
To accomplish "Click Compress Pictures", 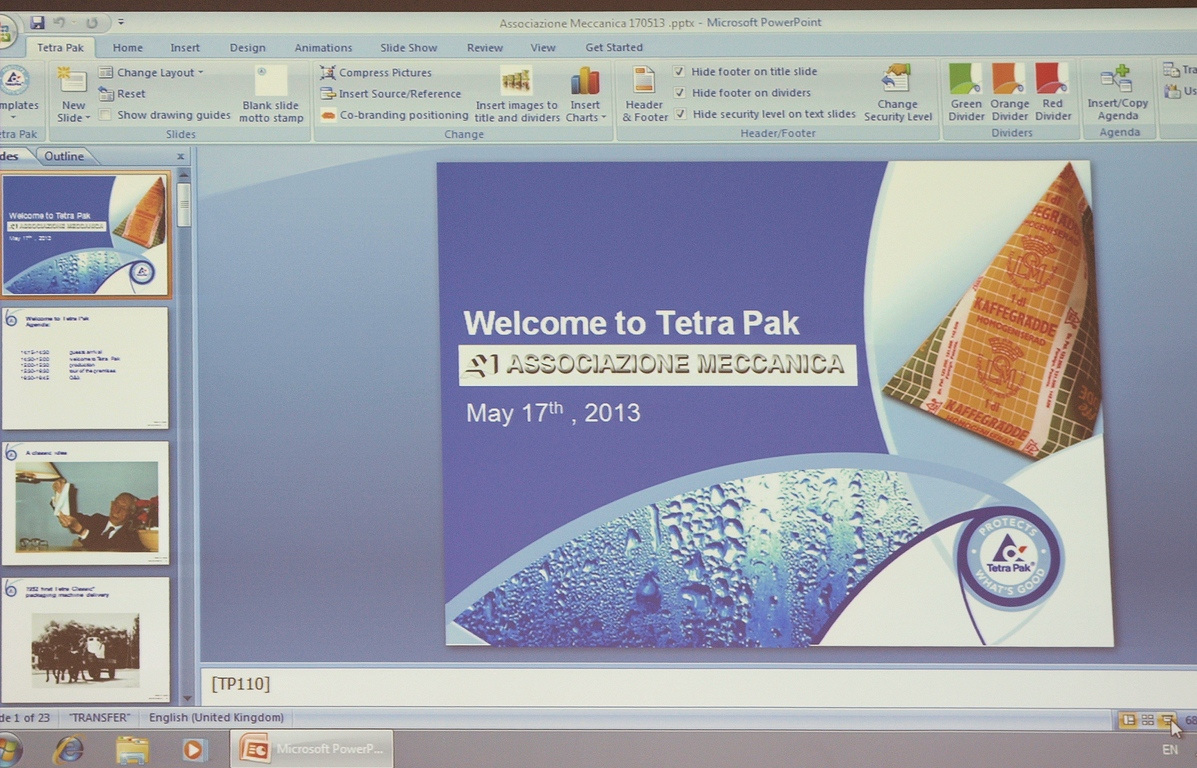I will point(376,73).
